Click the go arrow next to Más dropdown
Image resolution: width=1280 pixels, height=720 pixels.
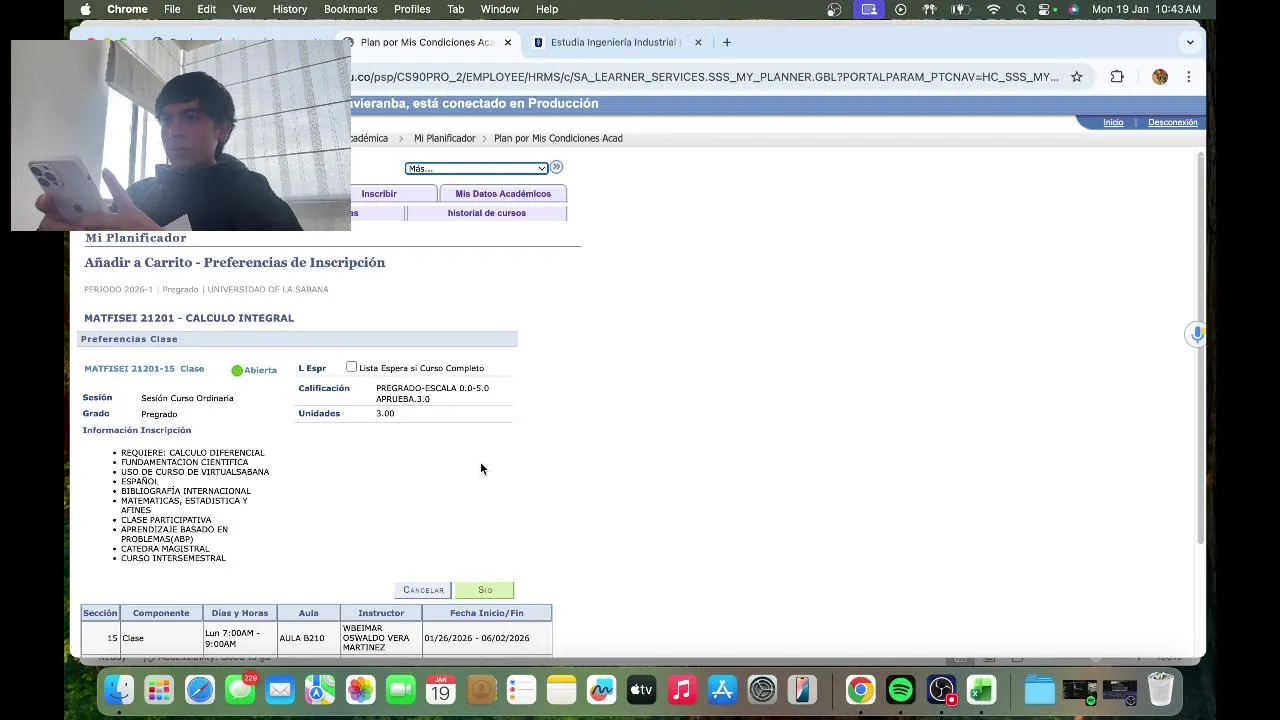[557, 167]
